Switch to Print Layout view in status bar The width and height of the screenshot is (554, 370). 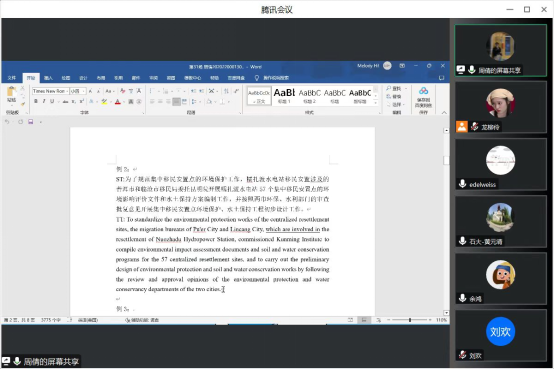click(364, 320)
